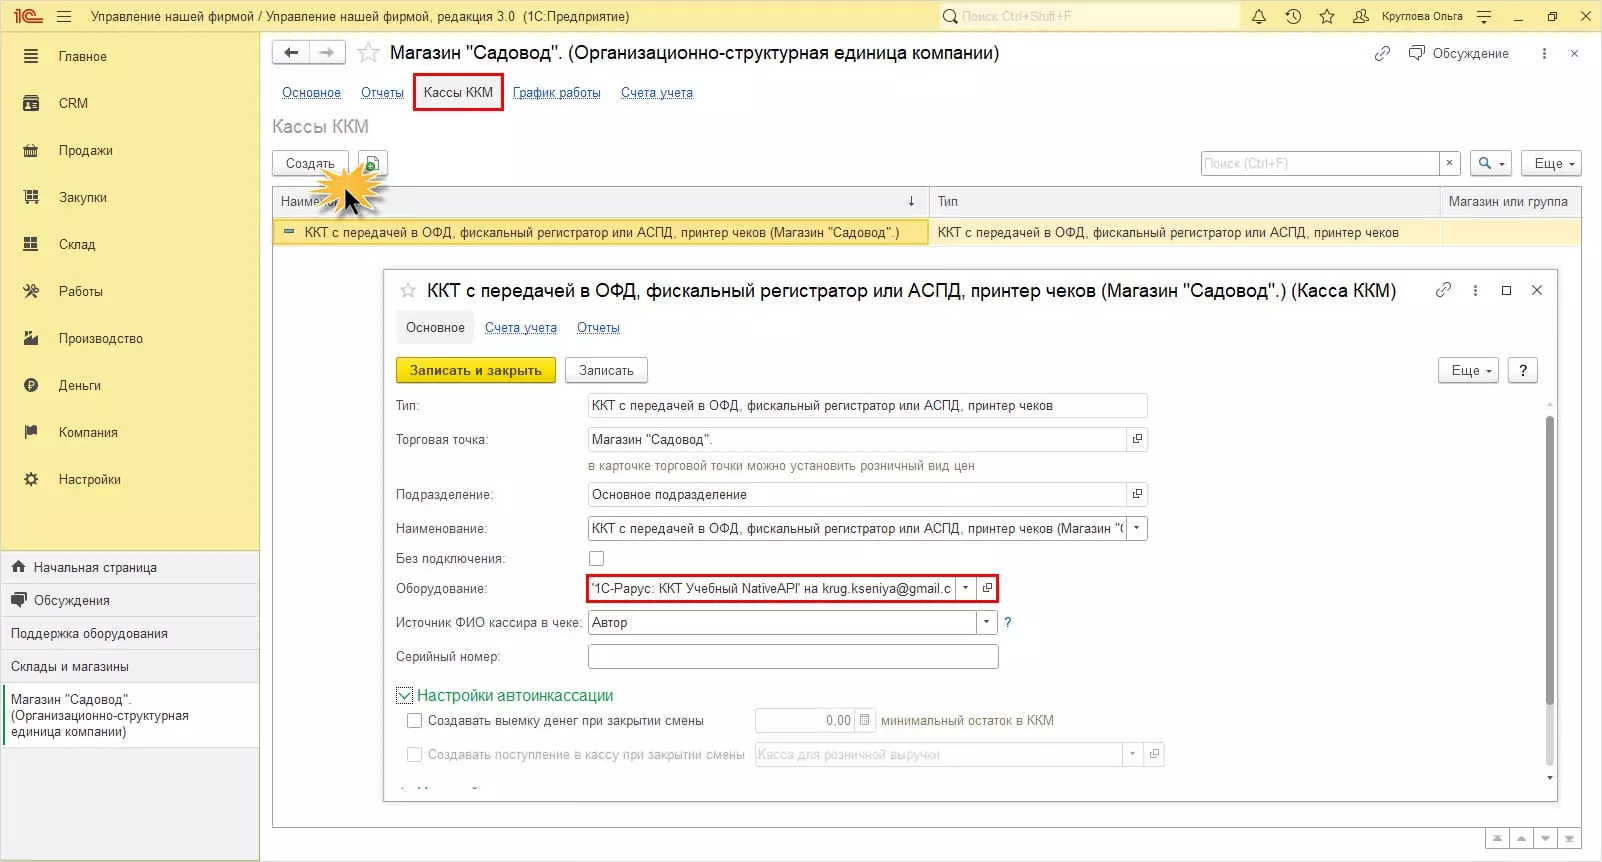1602x862 pixels.
Task: Copy the selected cash register item icon
Action: coord(372,164)
